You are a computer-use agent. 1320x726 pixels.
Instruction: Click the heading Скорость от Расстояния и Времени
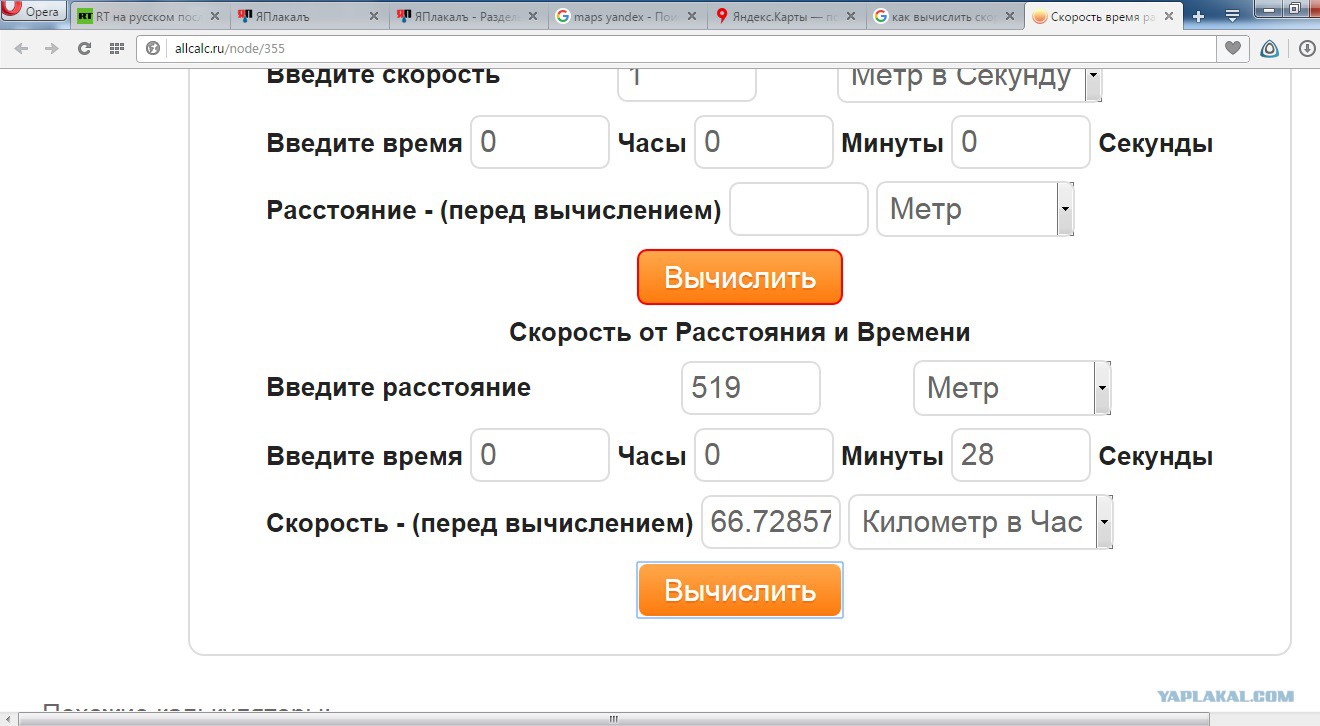point(739,332)
